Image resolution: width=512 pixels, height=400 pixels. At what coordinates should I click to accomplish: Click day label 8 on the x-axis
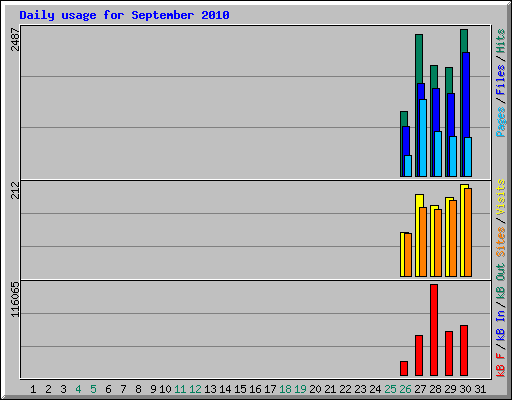[x=138, y=389]
